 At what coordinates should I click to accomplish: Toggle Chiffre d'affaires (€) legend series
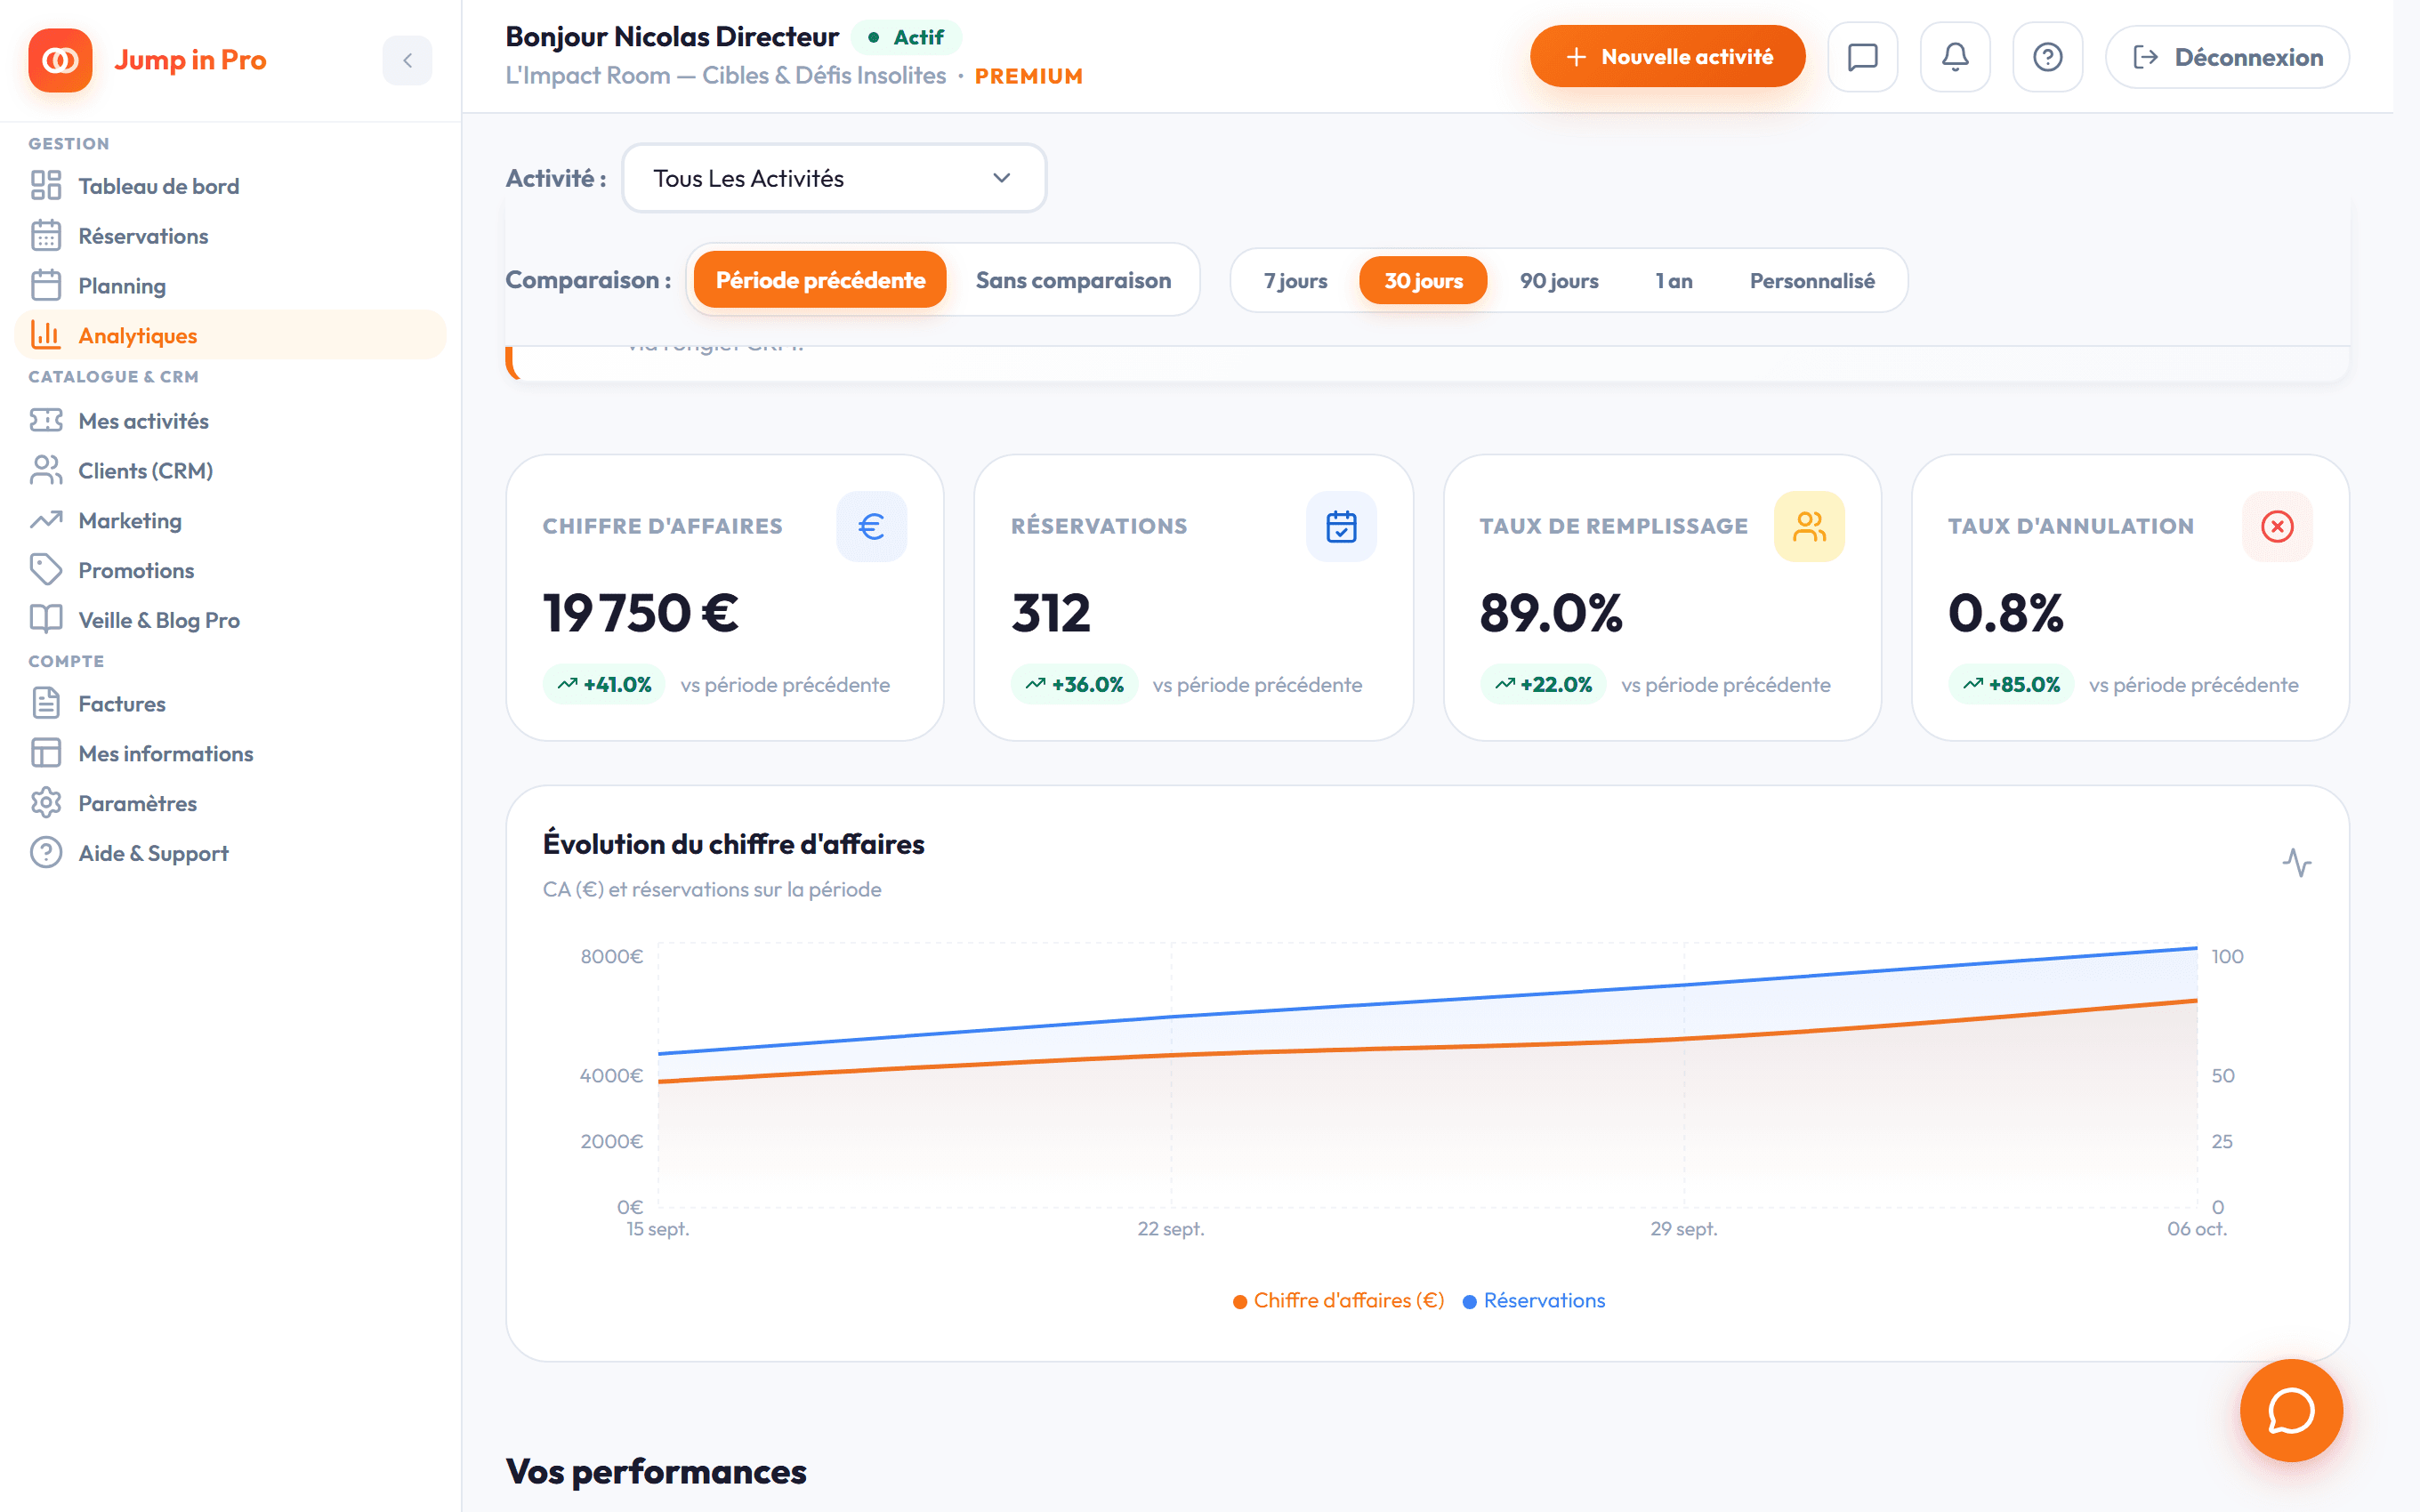pyautogui.click(x=1338, y=1300)
